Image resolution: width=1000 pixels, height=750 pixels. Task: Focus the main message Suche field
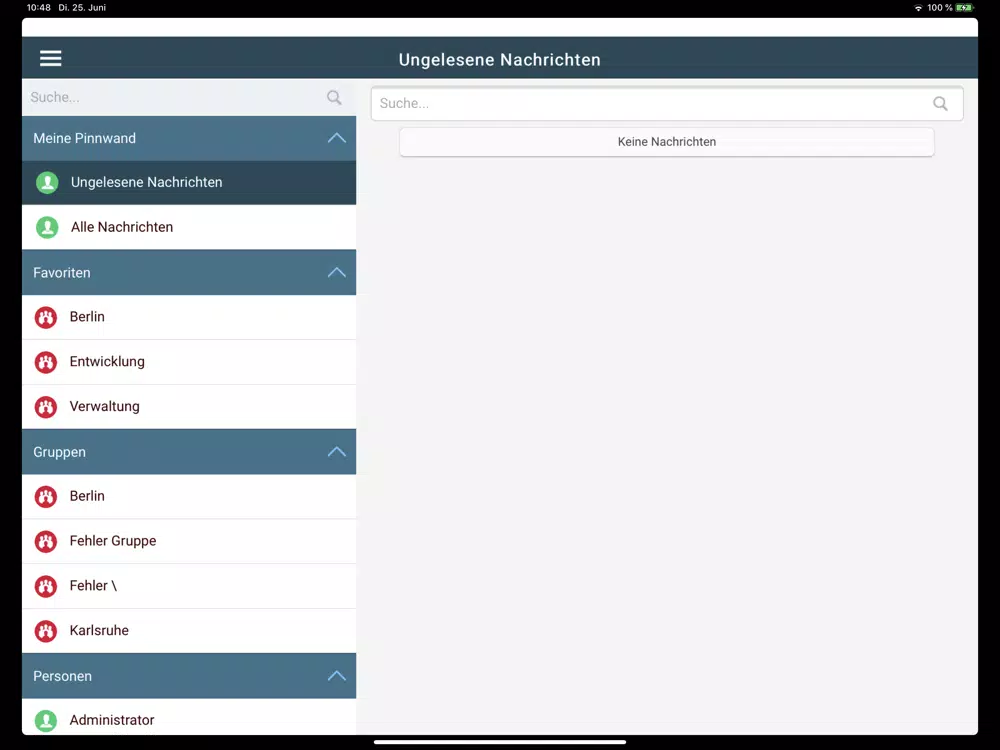667,103
